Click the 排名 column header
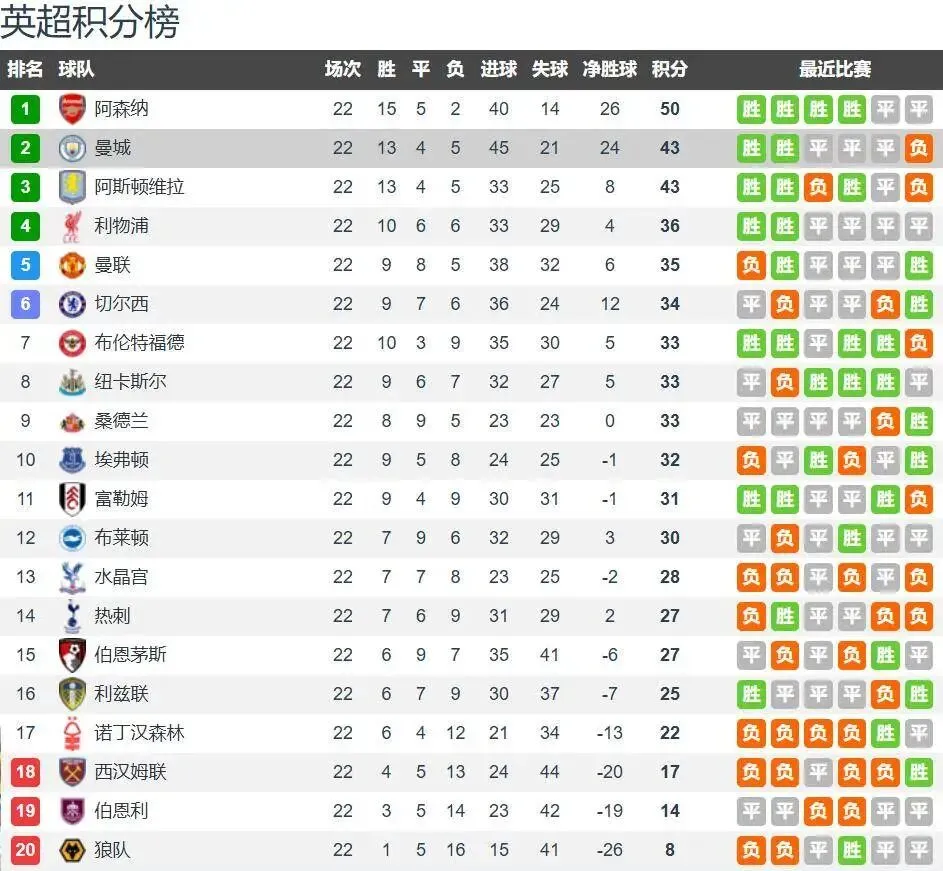This screenshot has width=943, height=871. (26, 69)
